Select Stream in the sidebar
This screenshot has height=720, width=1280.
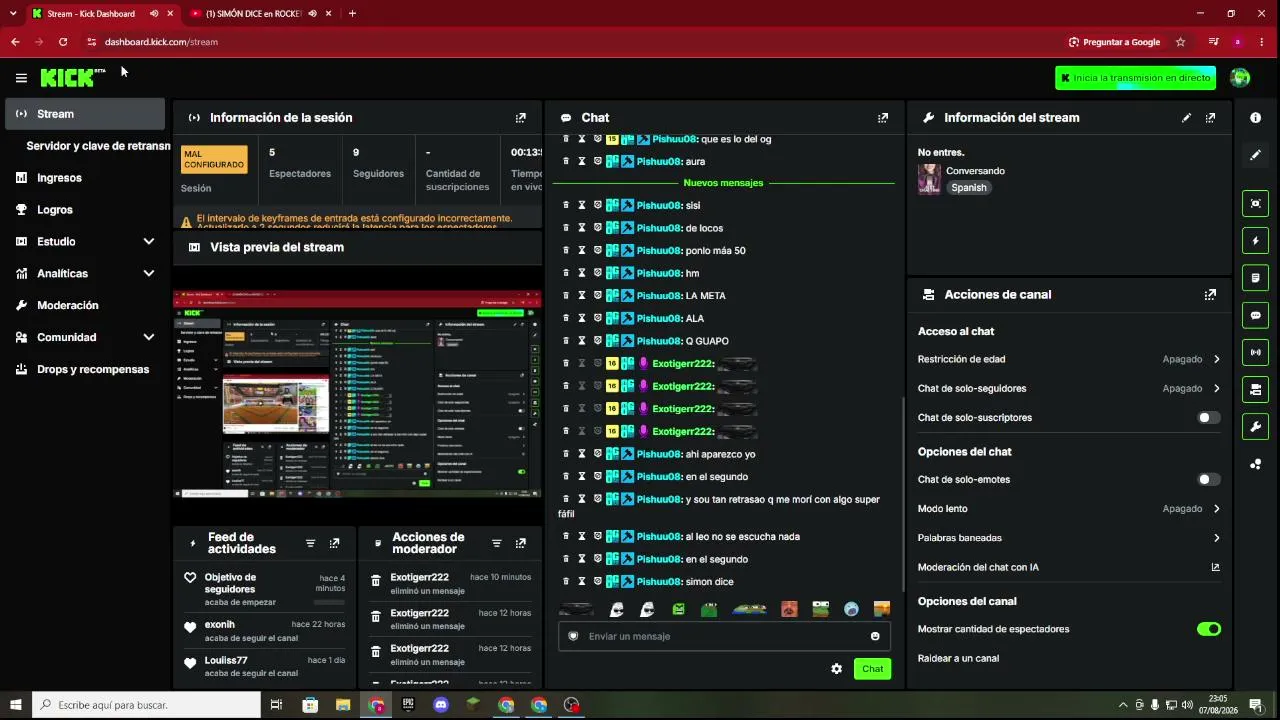point(86,114)
